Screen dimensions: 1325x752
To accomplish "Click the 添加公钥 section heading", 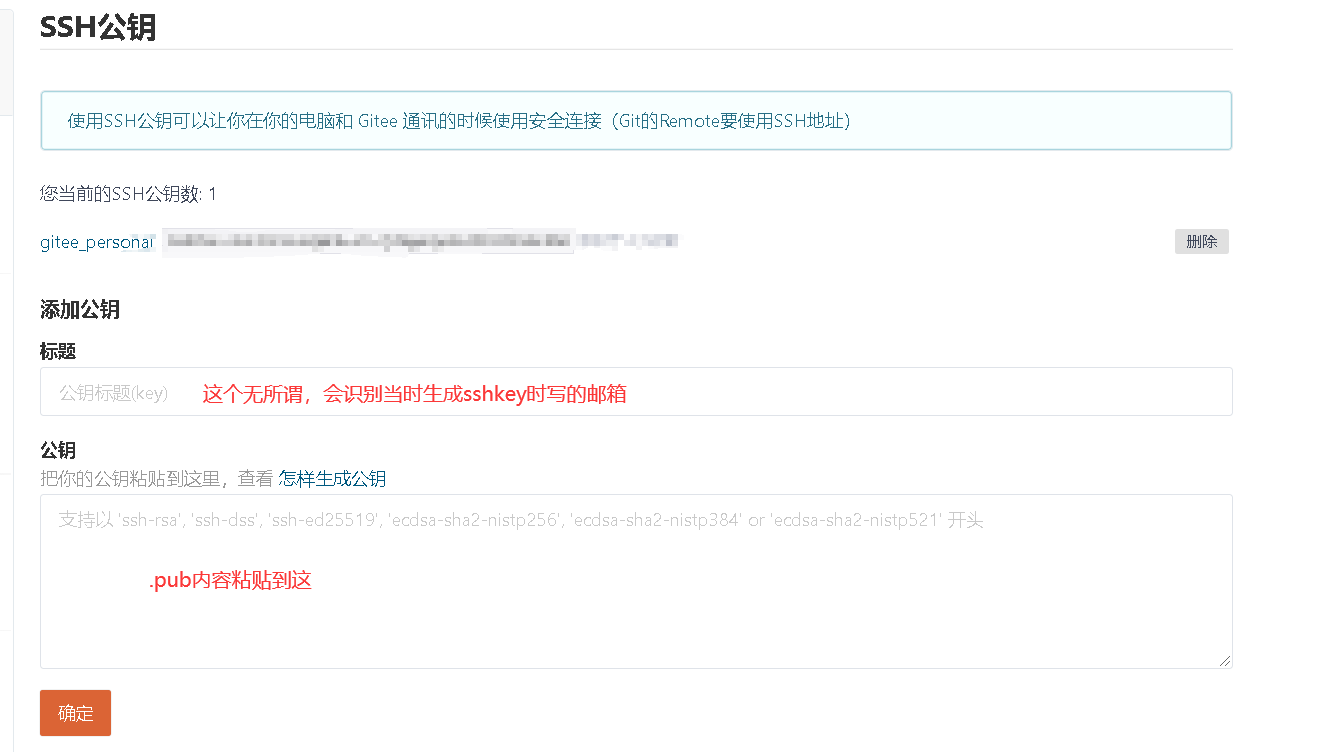I will point(80,309).
